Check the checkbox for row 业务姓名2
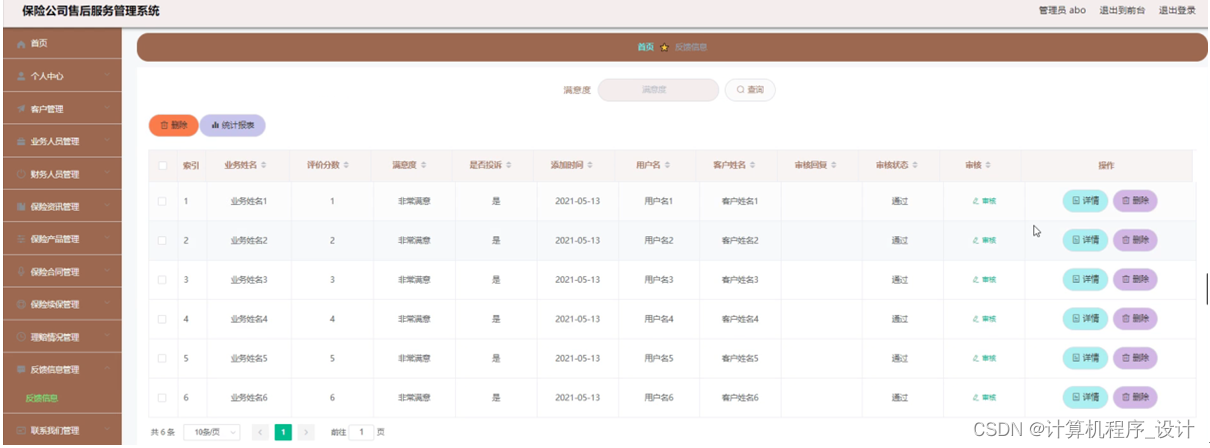The height and width of the screenshot is (448, 1210). point(162,240)
